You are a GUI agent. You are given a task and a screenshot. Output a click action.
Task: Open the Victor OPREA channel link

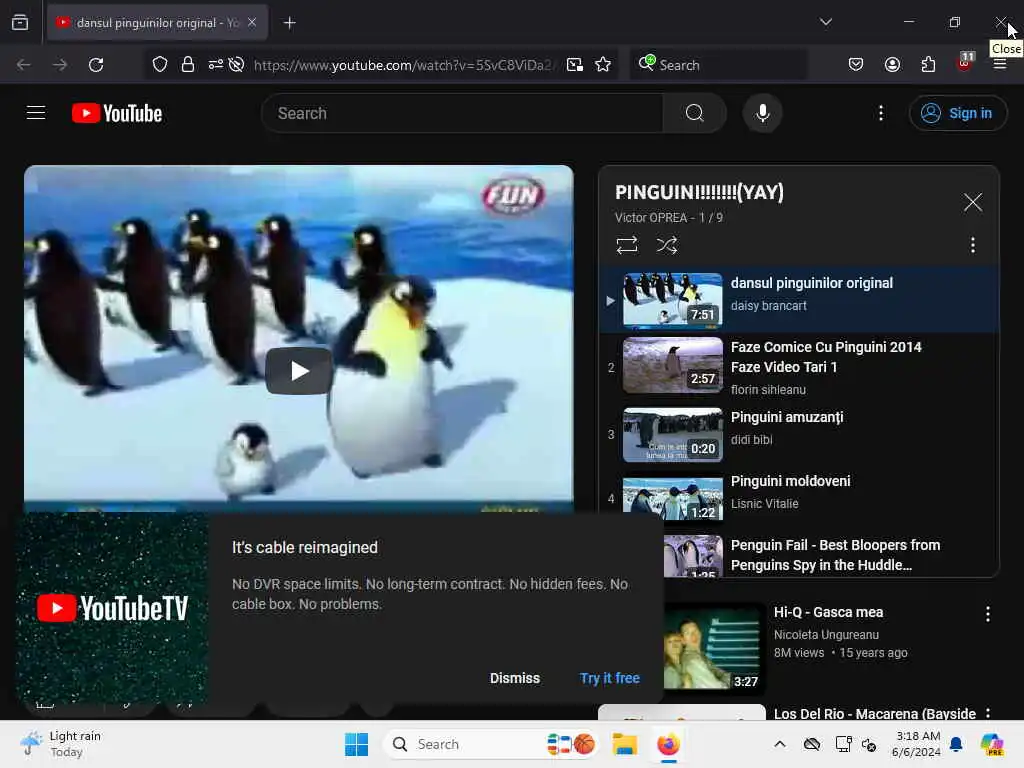tap(650, 217)
